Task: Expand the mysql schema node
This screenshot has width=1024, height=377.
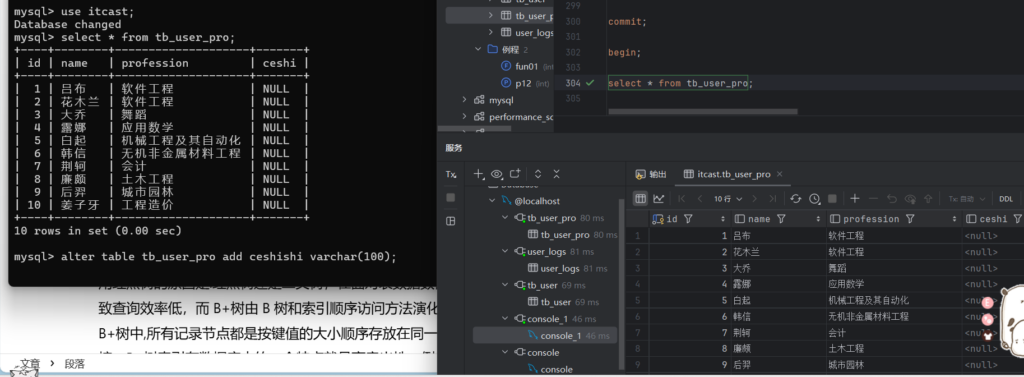Action: [464, 100]
